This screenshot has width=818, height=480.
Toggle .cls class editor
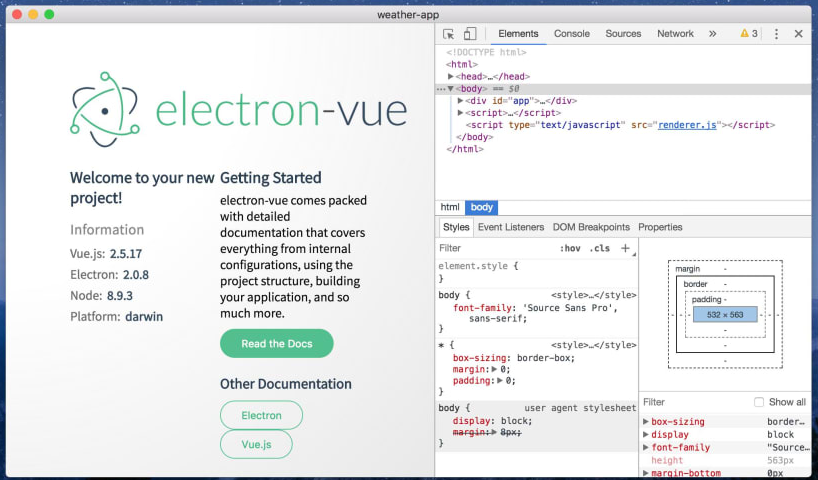599,248
